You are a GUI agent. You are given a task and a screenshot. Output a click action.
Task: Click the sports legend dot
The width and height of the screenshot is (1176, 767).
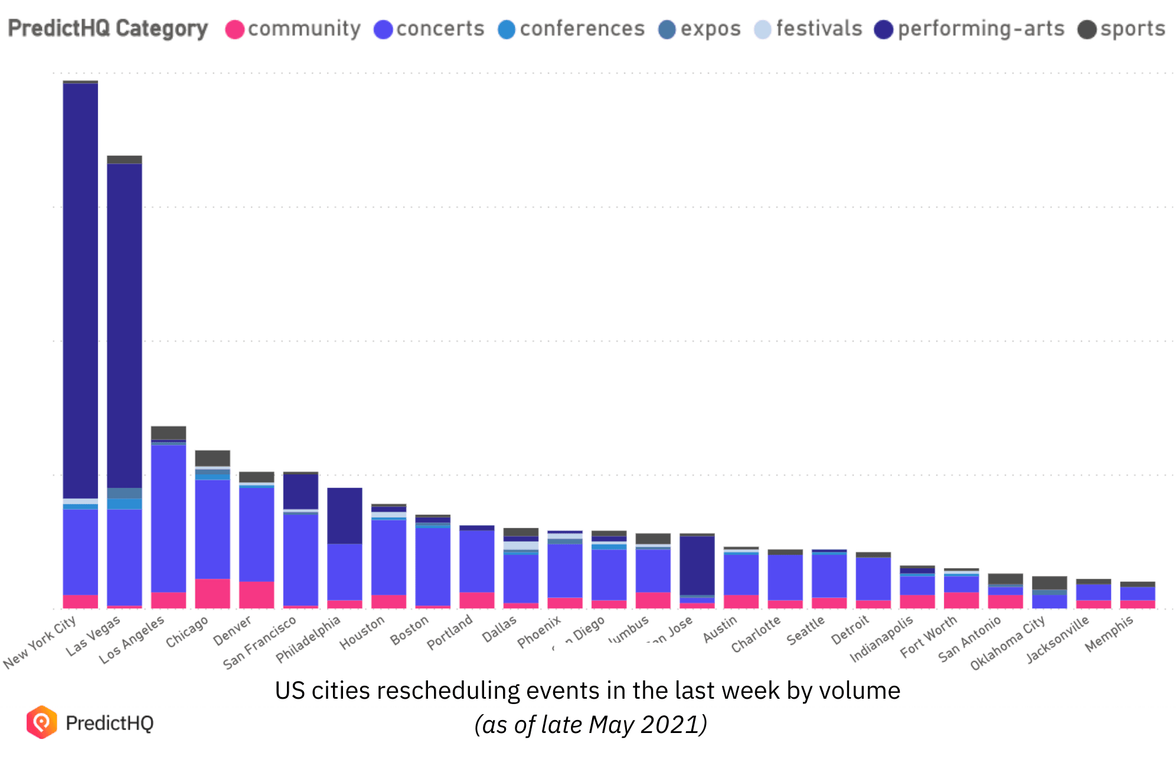click(1085, 29)
